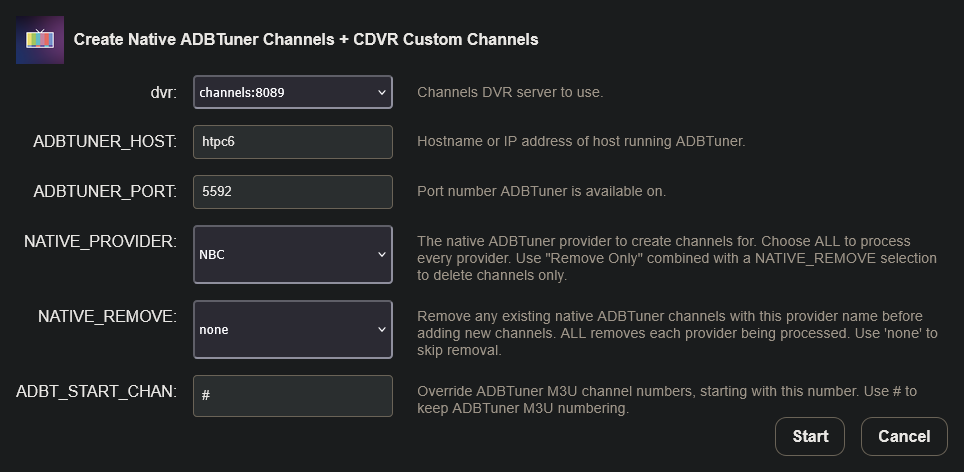
Task: Click 'The native ADBTuner provider to create' description
Action: pos(677,258)
